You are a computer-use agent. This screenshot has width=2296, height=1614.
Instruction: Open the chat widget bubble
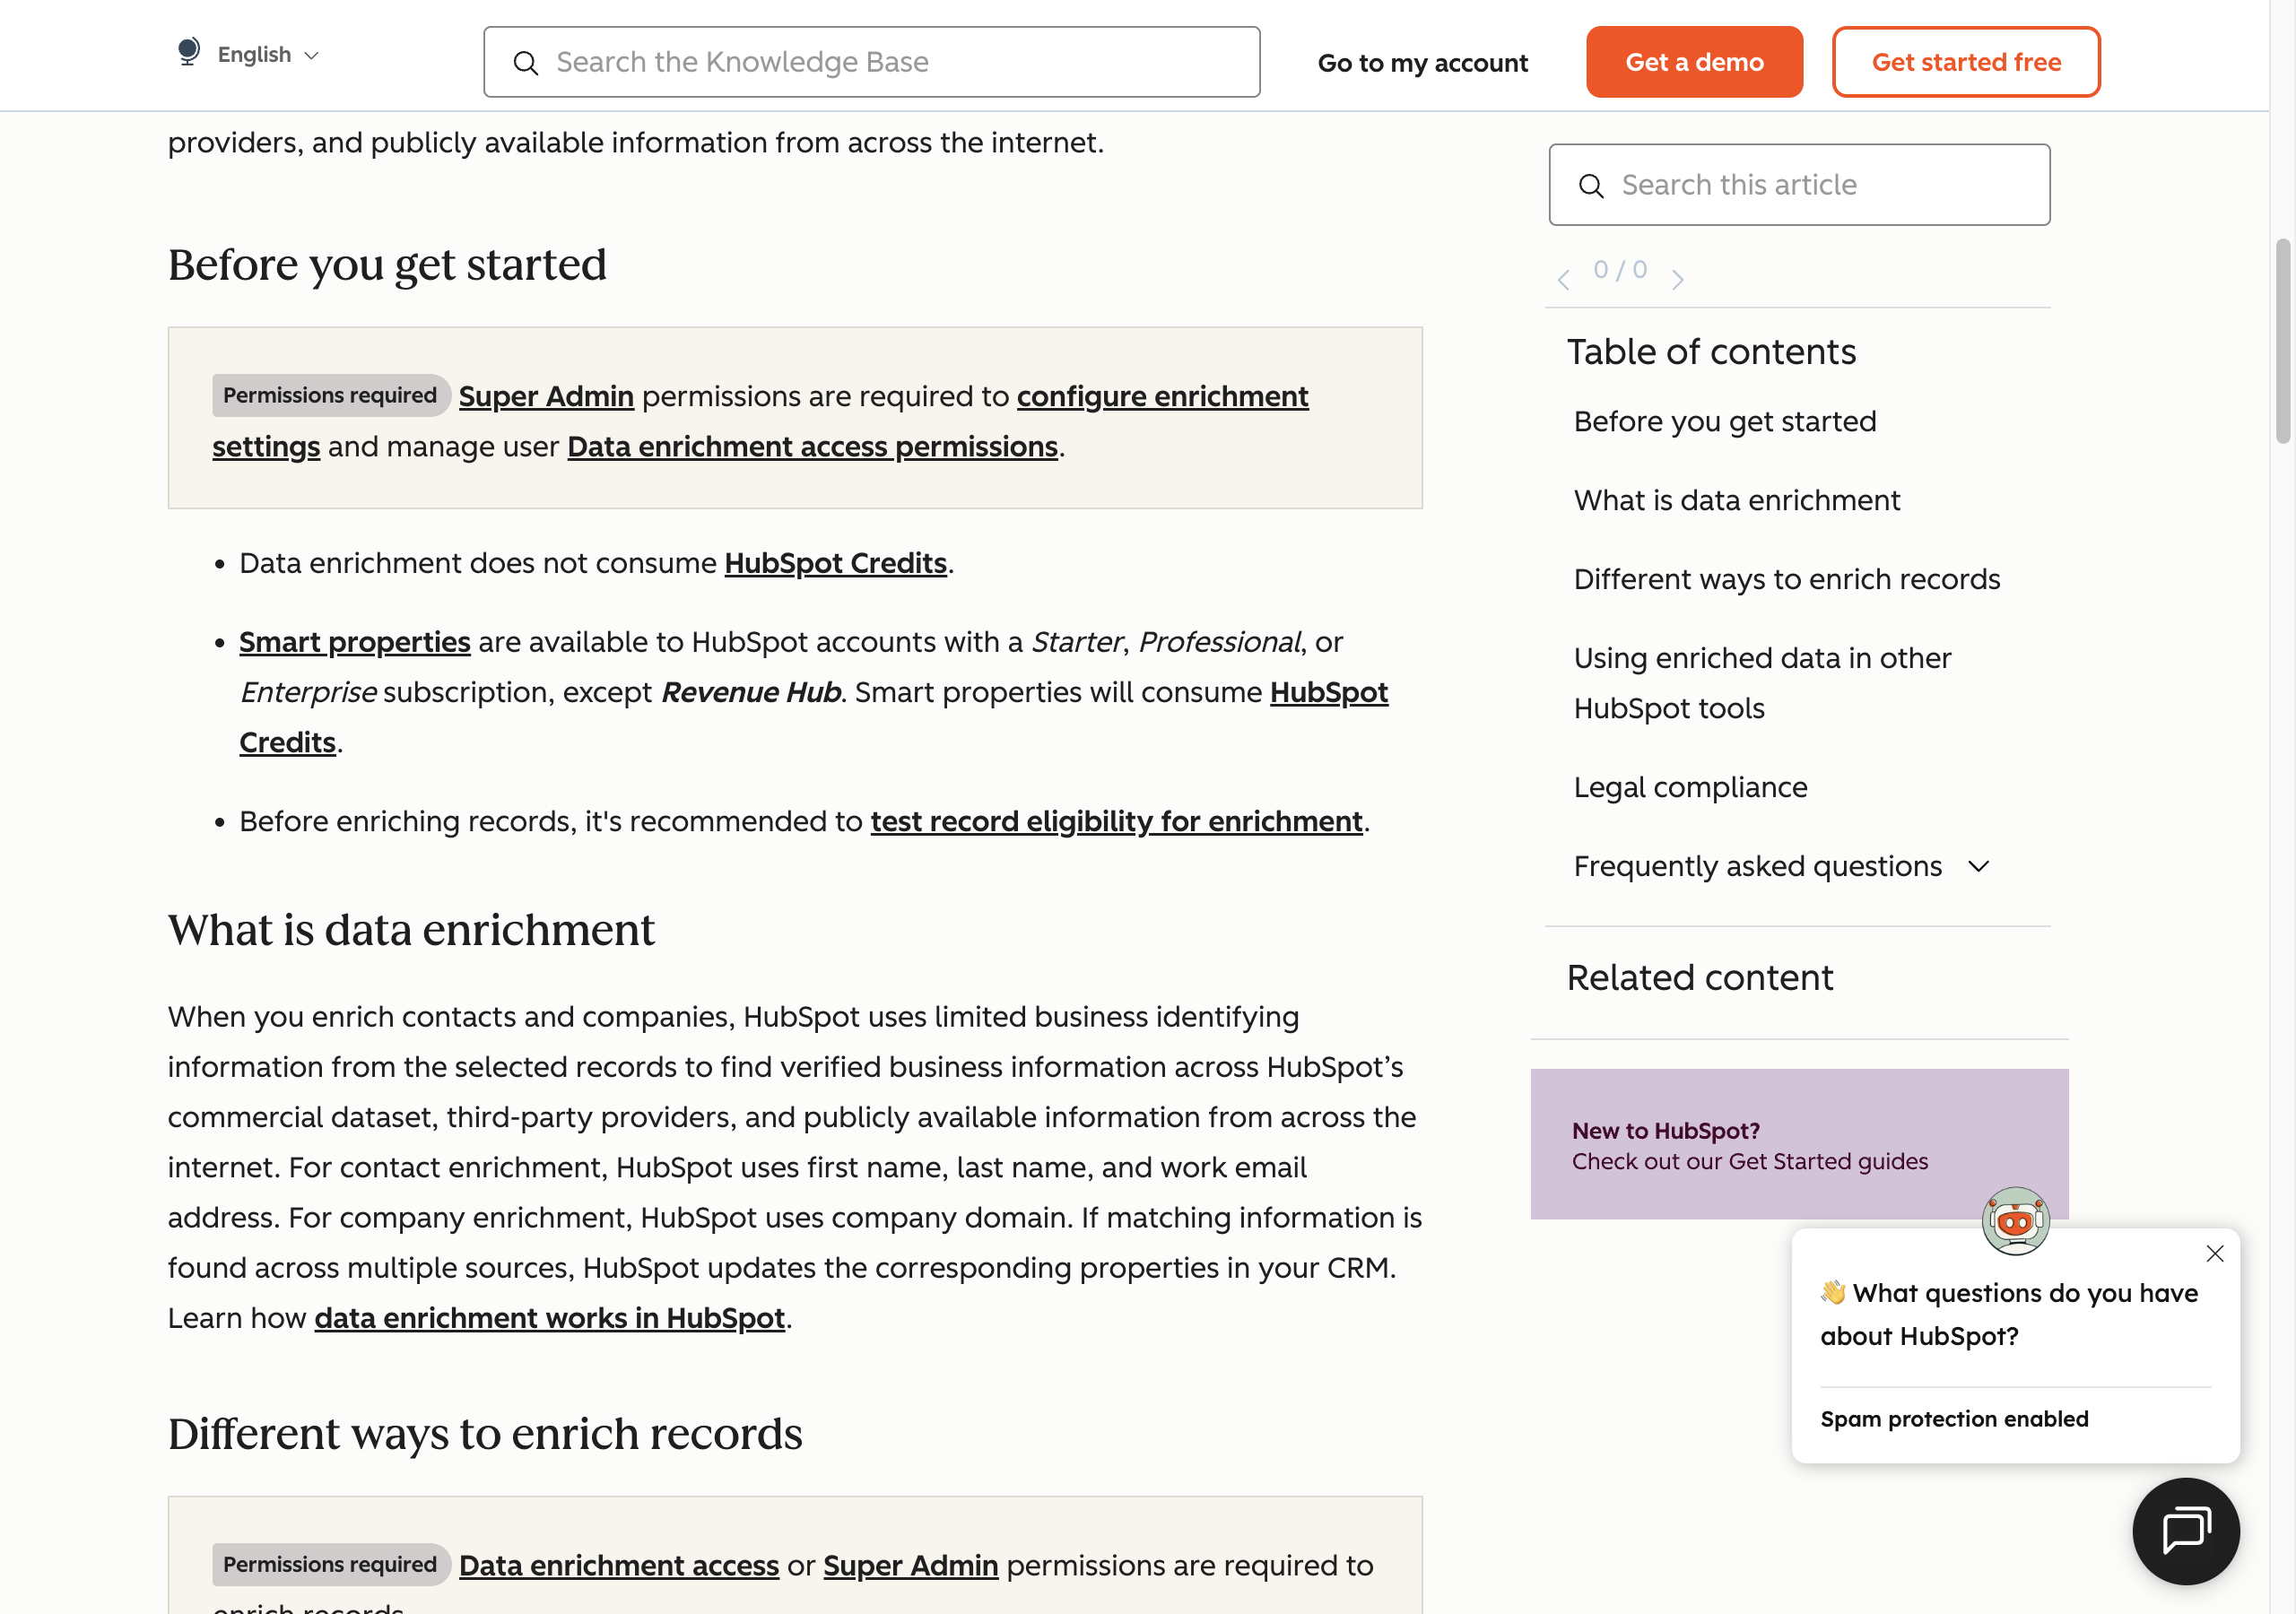point(2186,1531)
